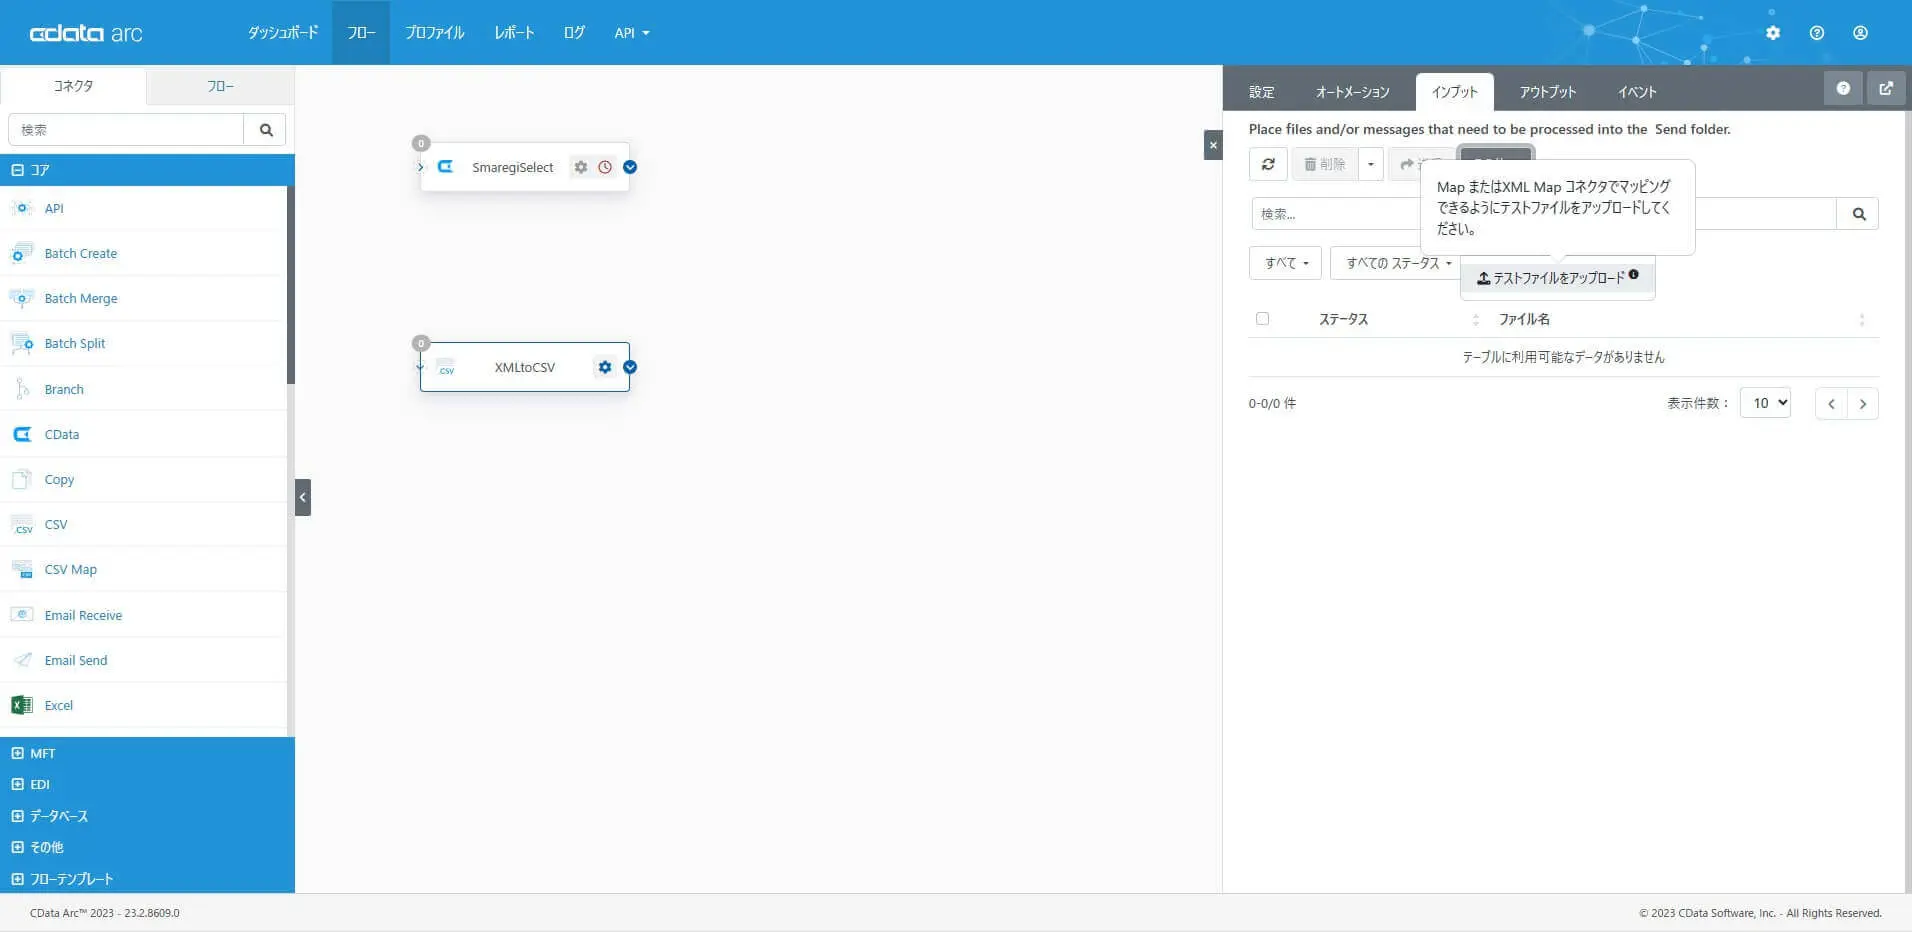Check the select-all files checkbox
Image resolution: width=1912 pixels, height=932 pixels.
coord(1262,319)
